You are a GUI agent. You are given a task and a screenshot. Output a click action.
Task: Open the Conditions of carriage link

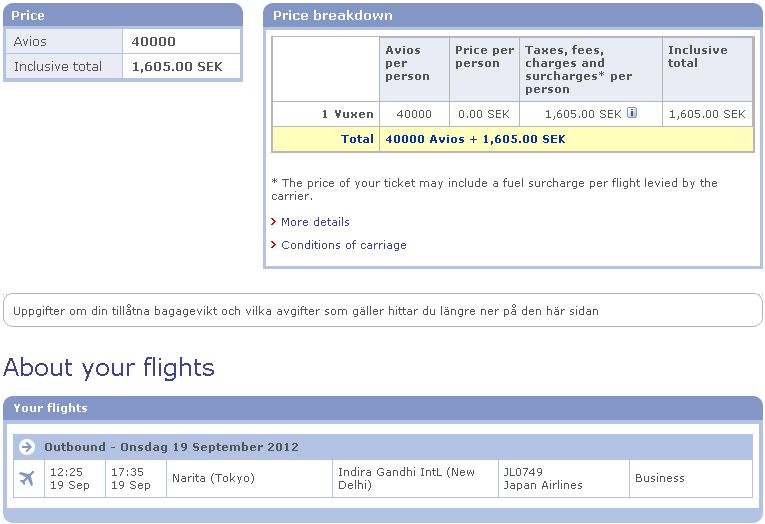tap(343, 245)
